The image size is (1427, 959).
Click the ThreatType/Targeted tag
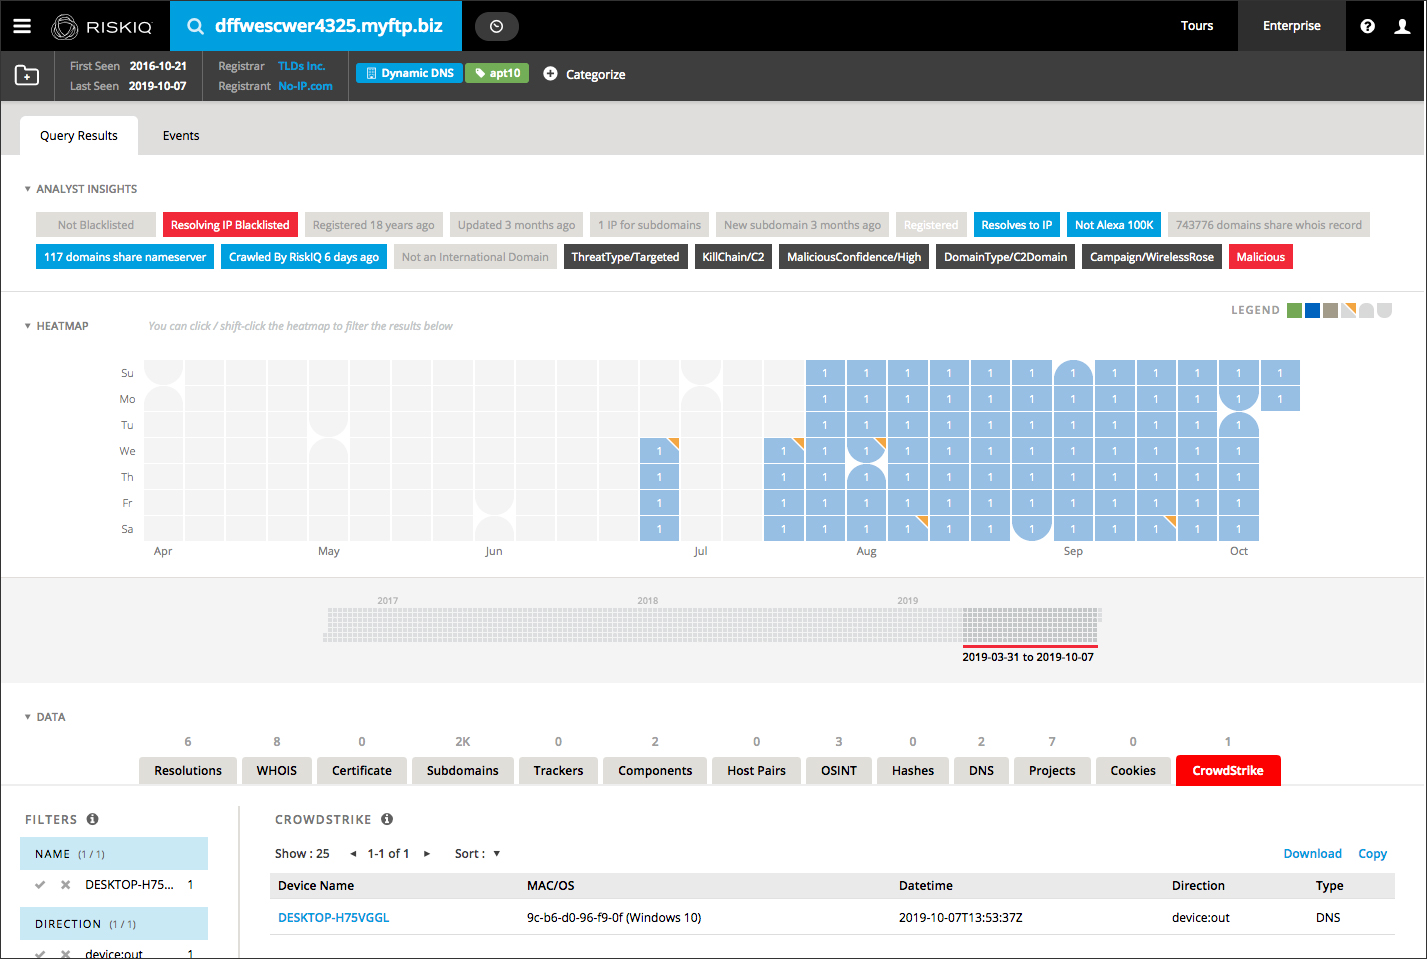point(626,257)
